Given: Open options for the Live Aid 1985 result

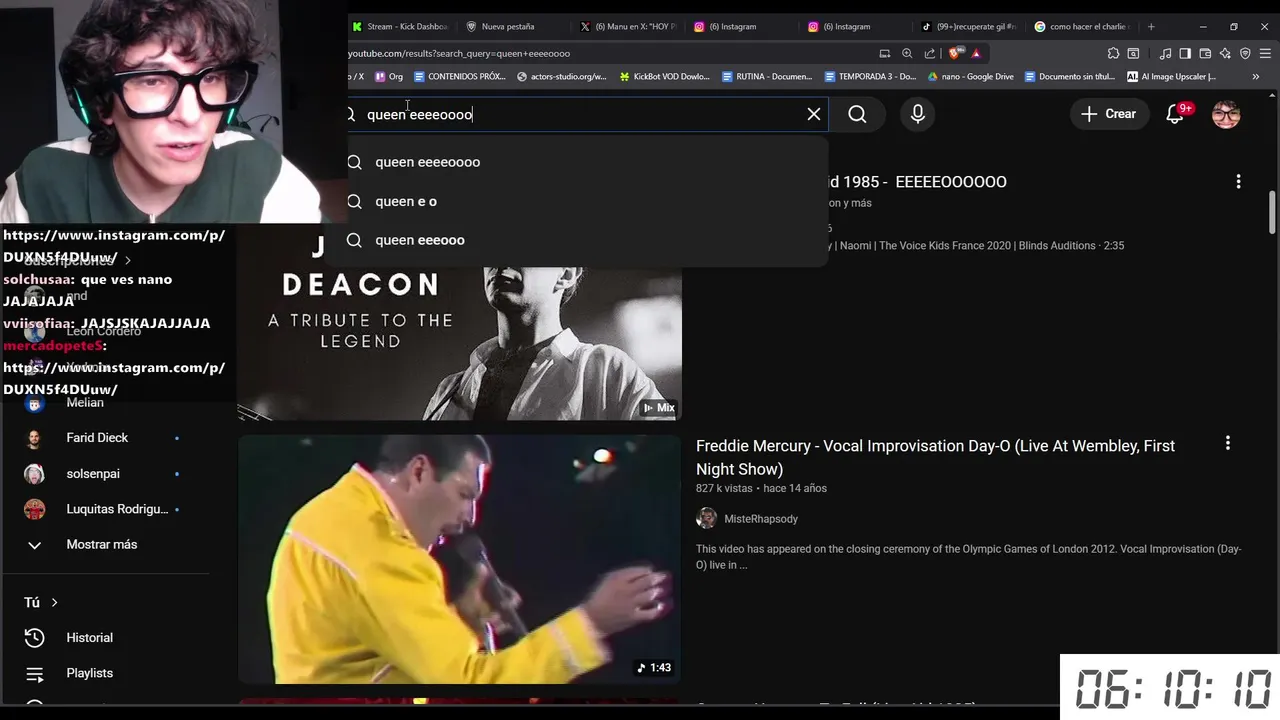Looking at the screenshot, I should (1238, 181).
